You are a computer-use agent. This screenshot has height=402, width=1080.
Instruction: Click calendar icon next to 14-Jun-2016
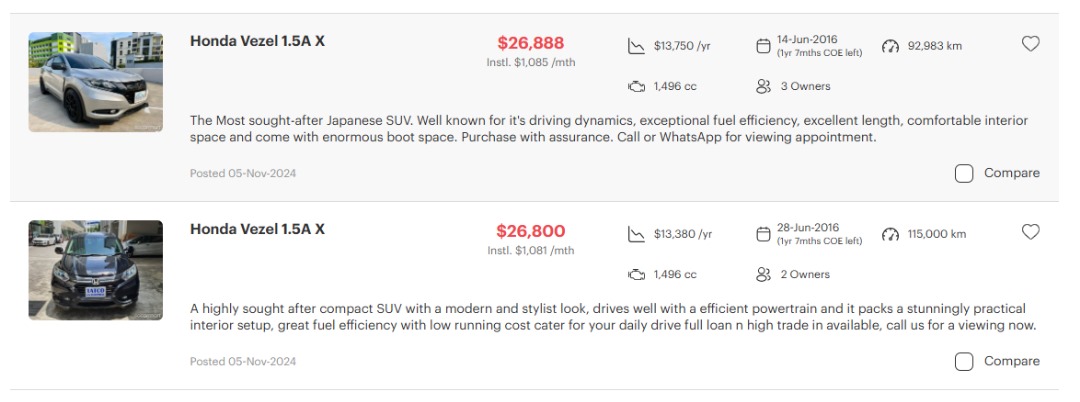tap(763, 46)
